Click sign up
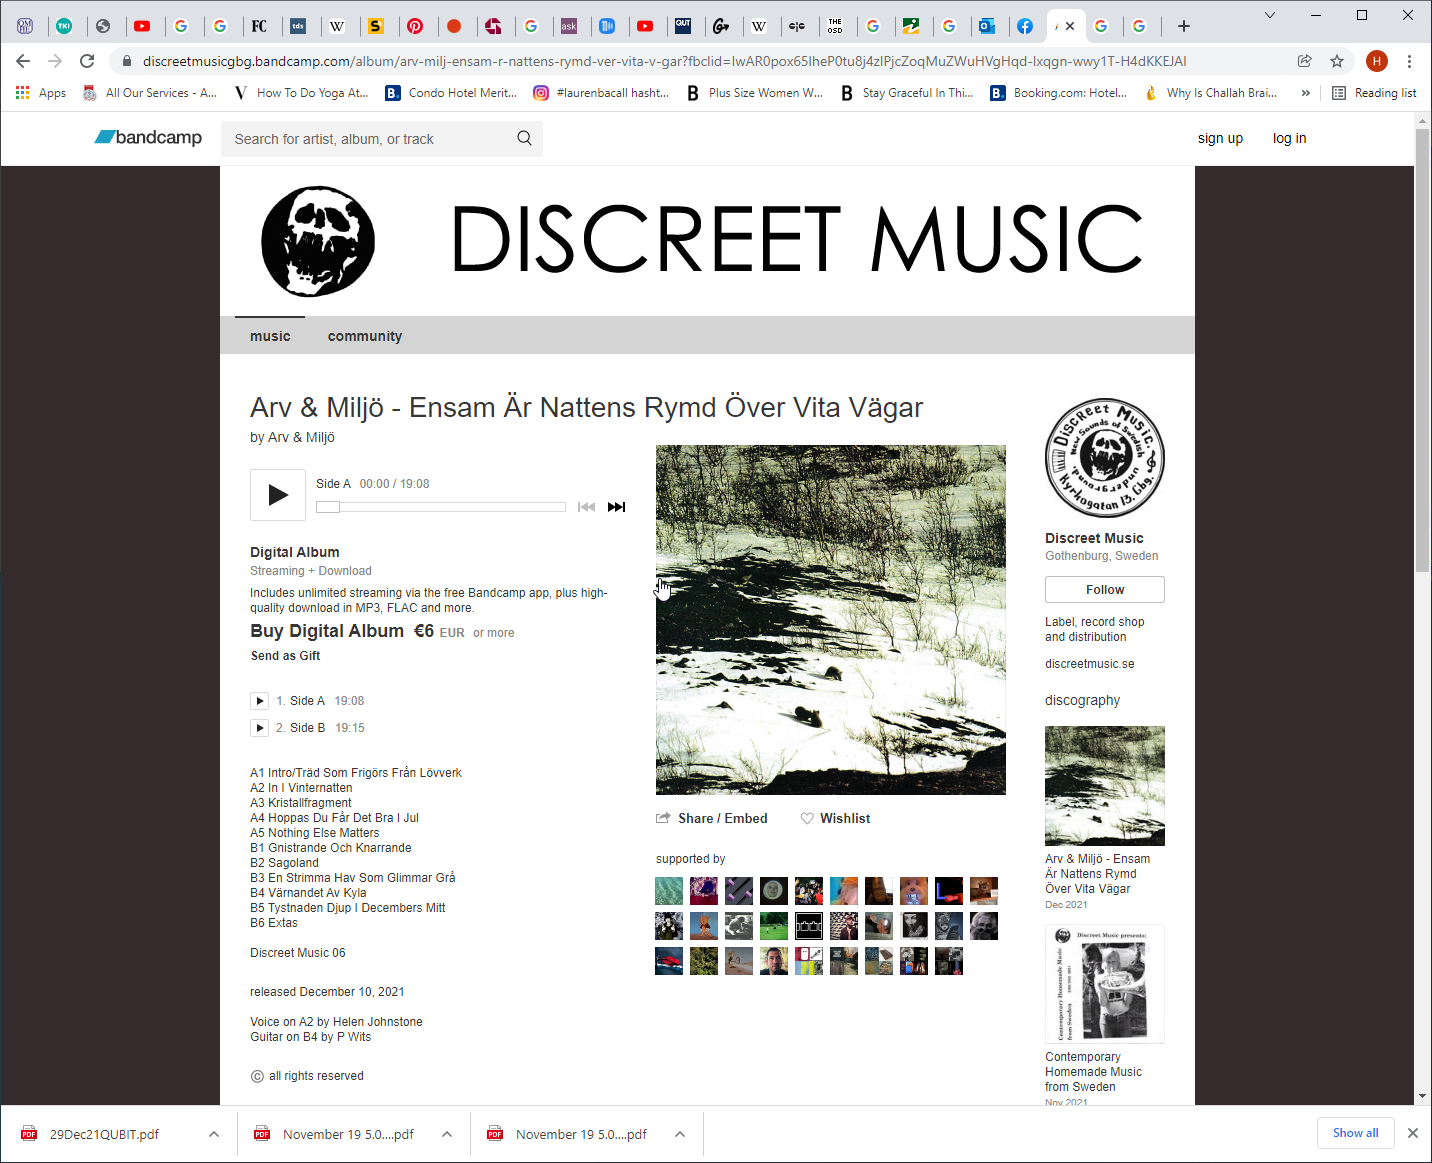 (1220, 138)
